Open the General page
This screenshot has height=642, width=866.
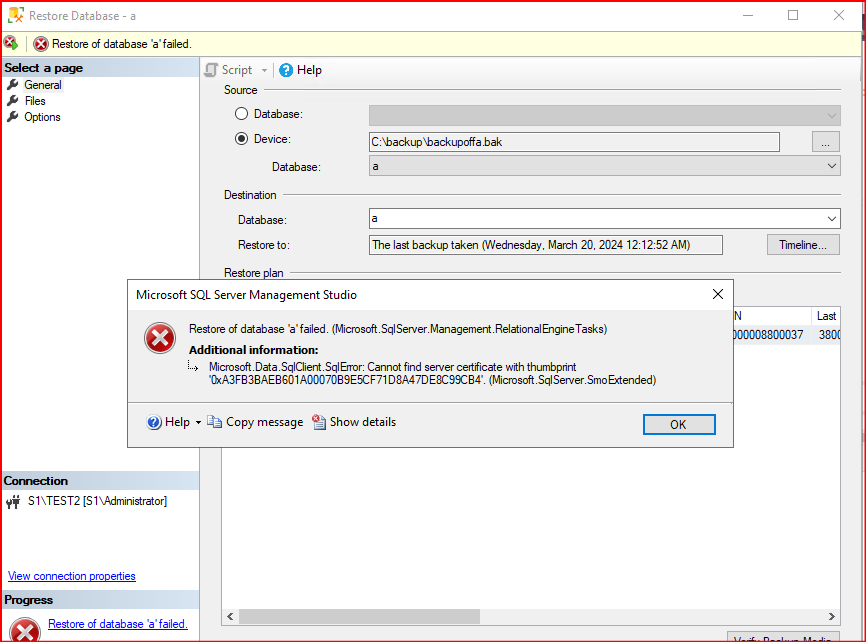click(42, 85)
